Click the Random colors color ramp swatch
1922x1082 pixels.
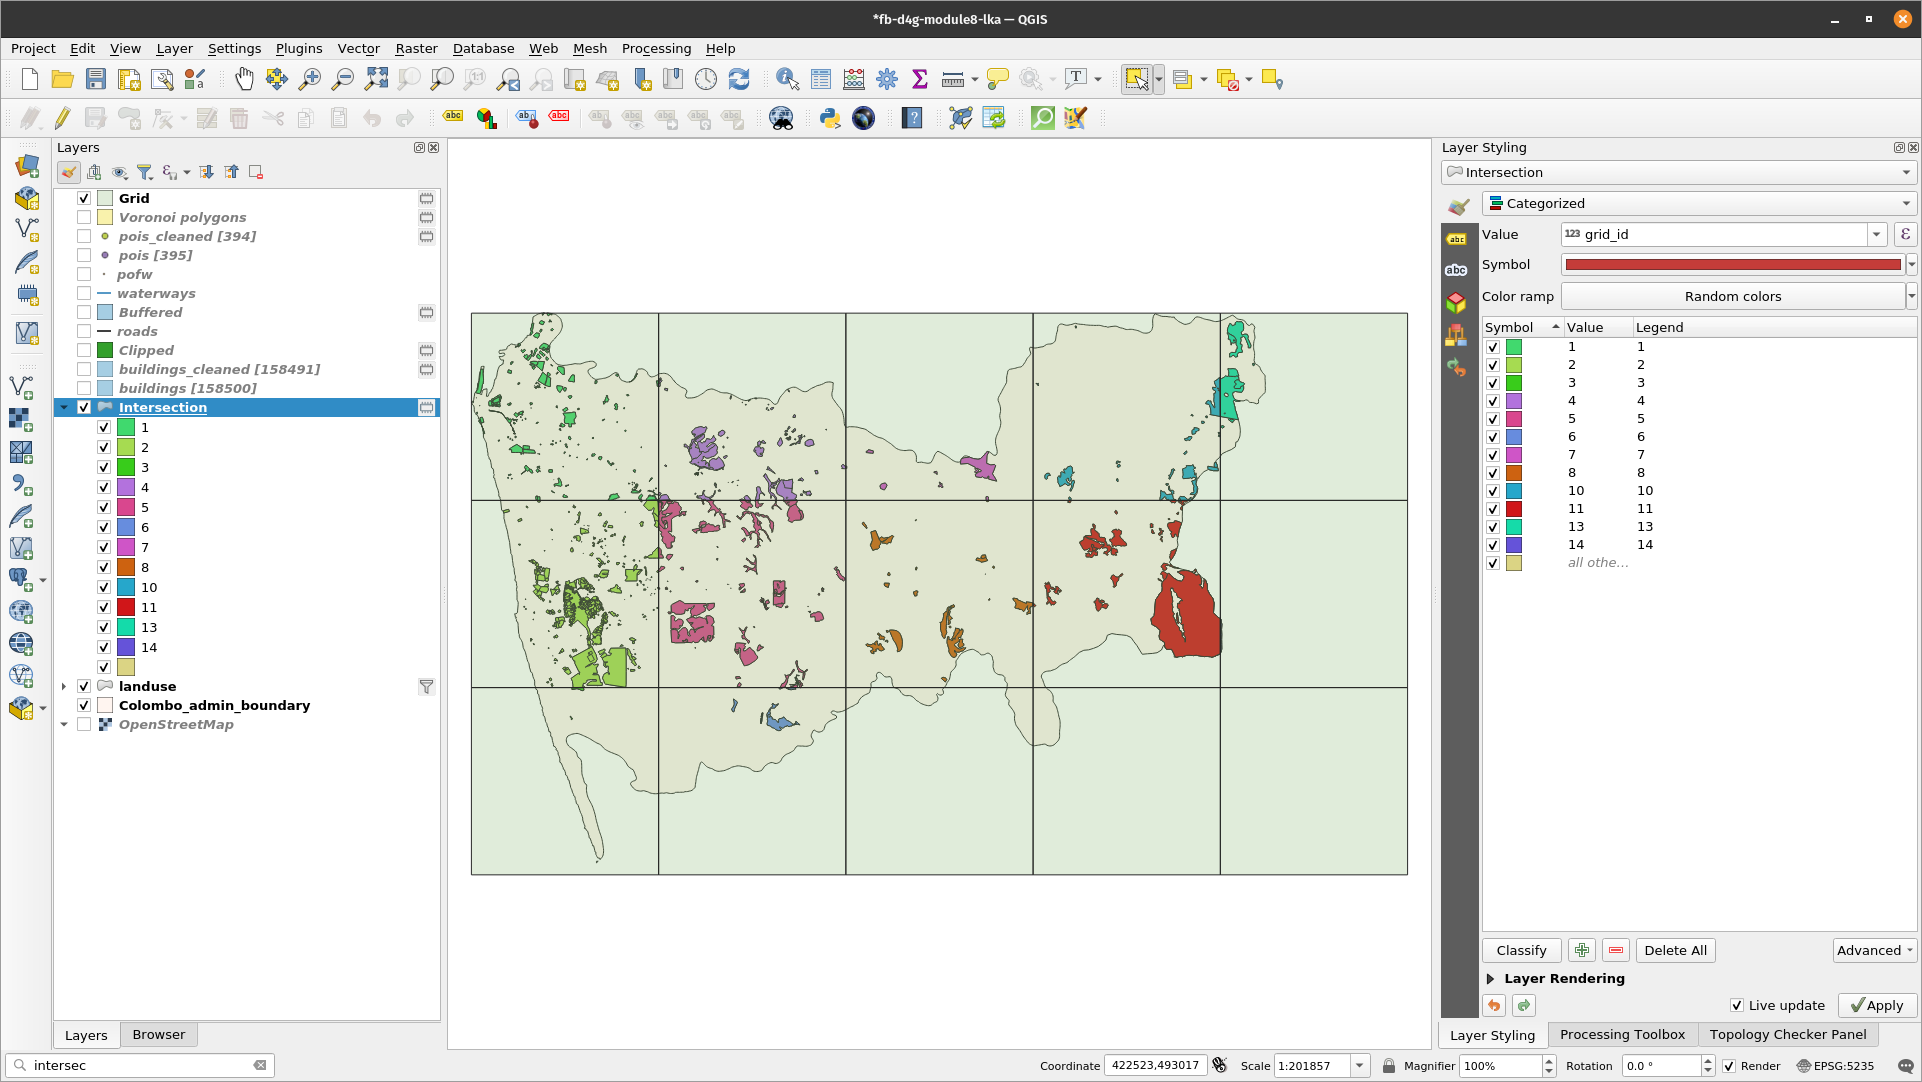(1731, 296)
